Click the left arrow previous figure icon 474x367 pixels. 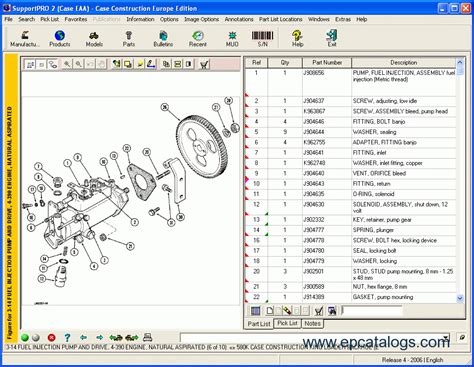point(83,338)
